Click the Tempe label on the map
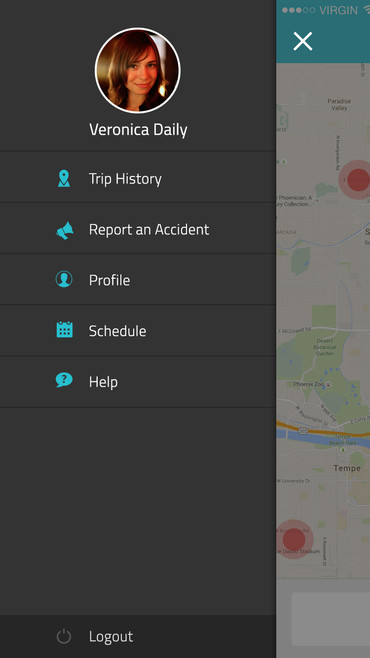This screenshot has height=658, width=370. coord(347,468)
